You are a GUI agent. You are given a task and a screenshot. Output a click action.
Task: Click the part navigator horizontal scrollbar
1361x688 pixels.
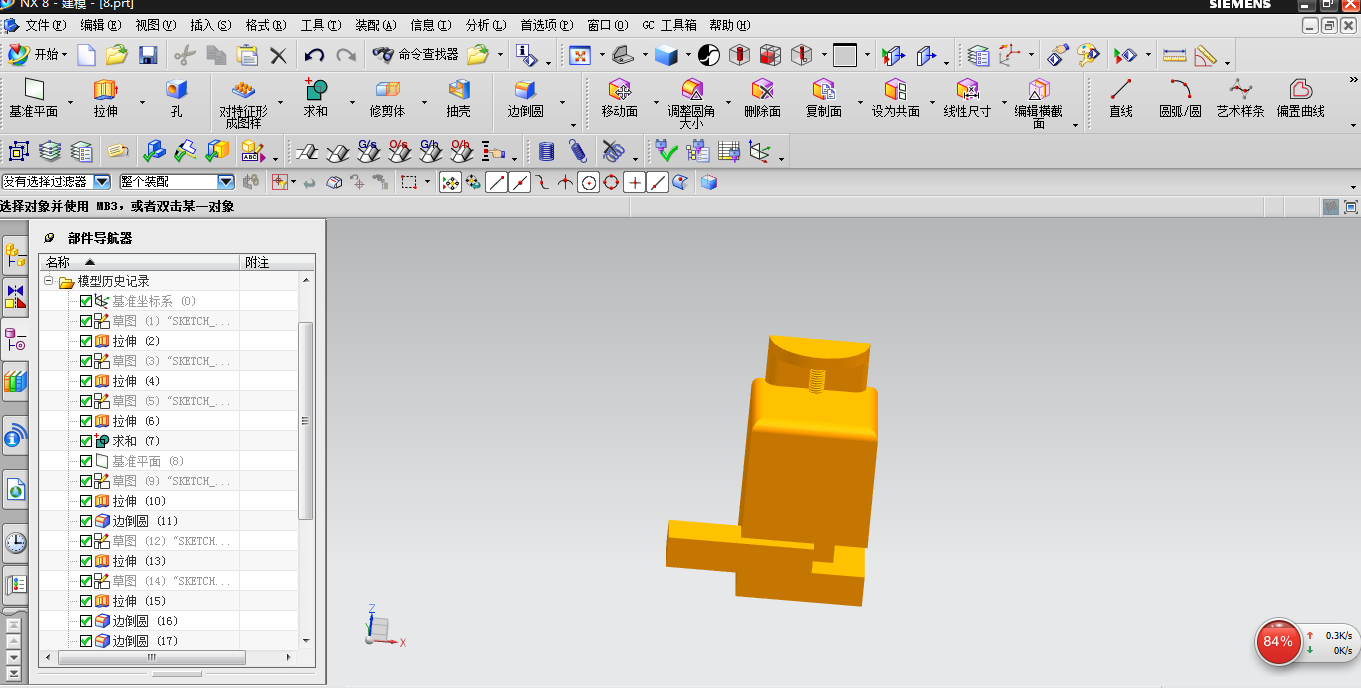(150, 657)
